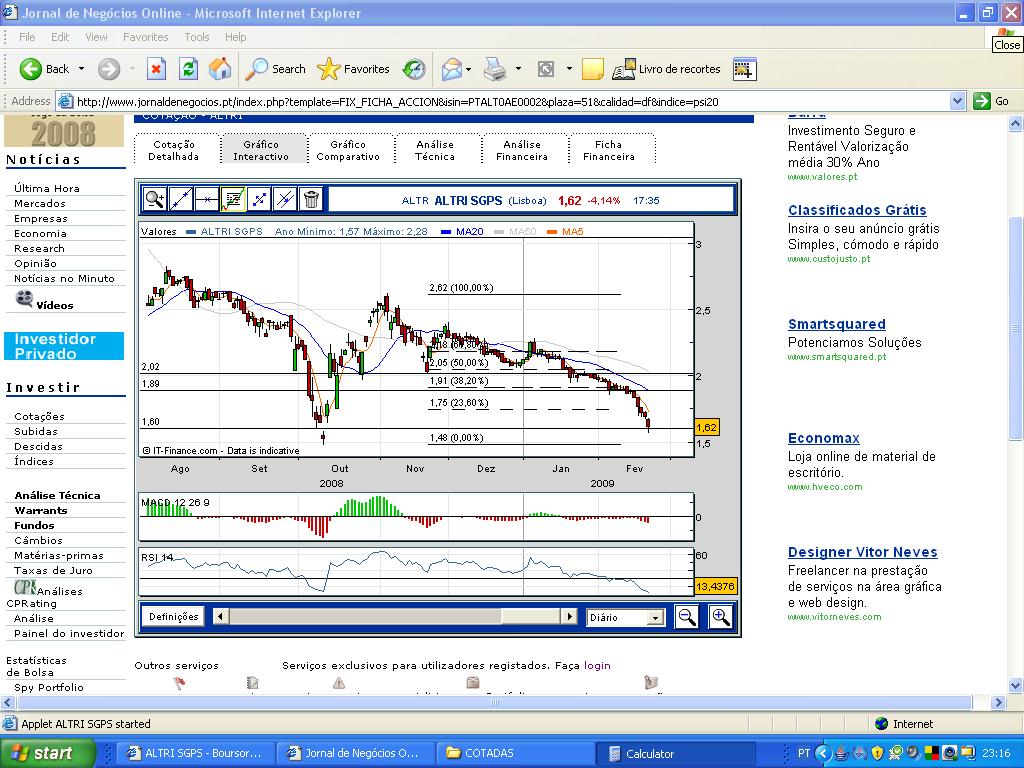Open Investidor Privado banner
Image resolution: width=1024 pixels, height=768 pixels.
[64, 346]
